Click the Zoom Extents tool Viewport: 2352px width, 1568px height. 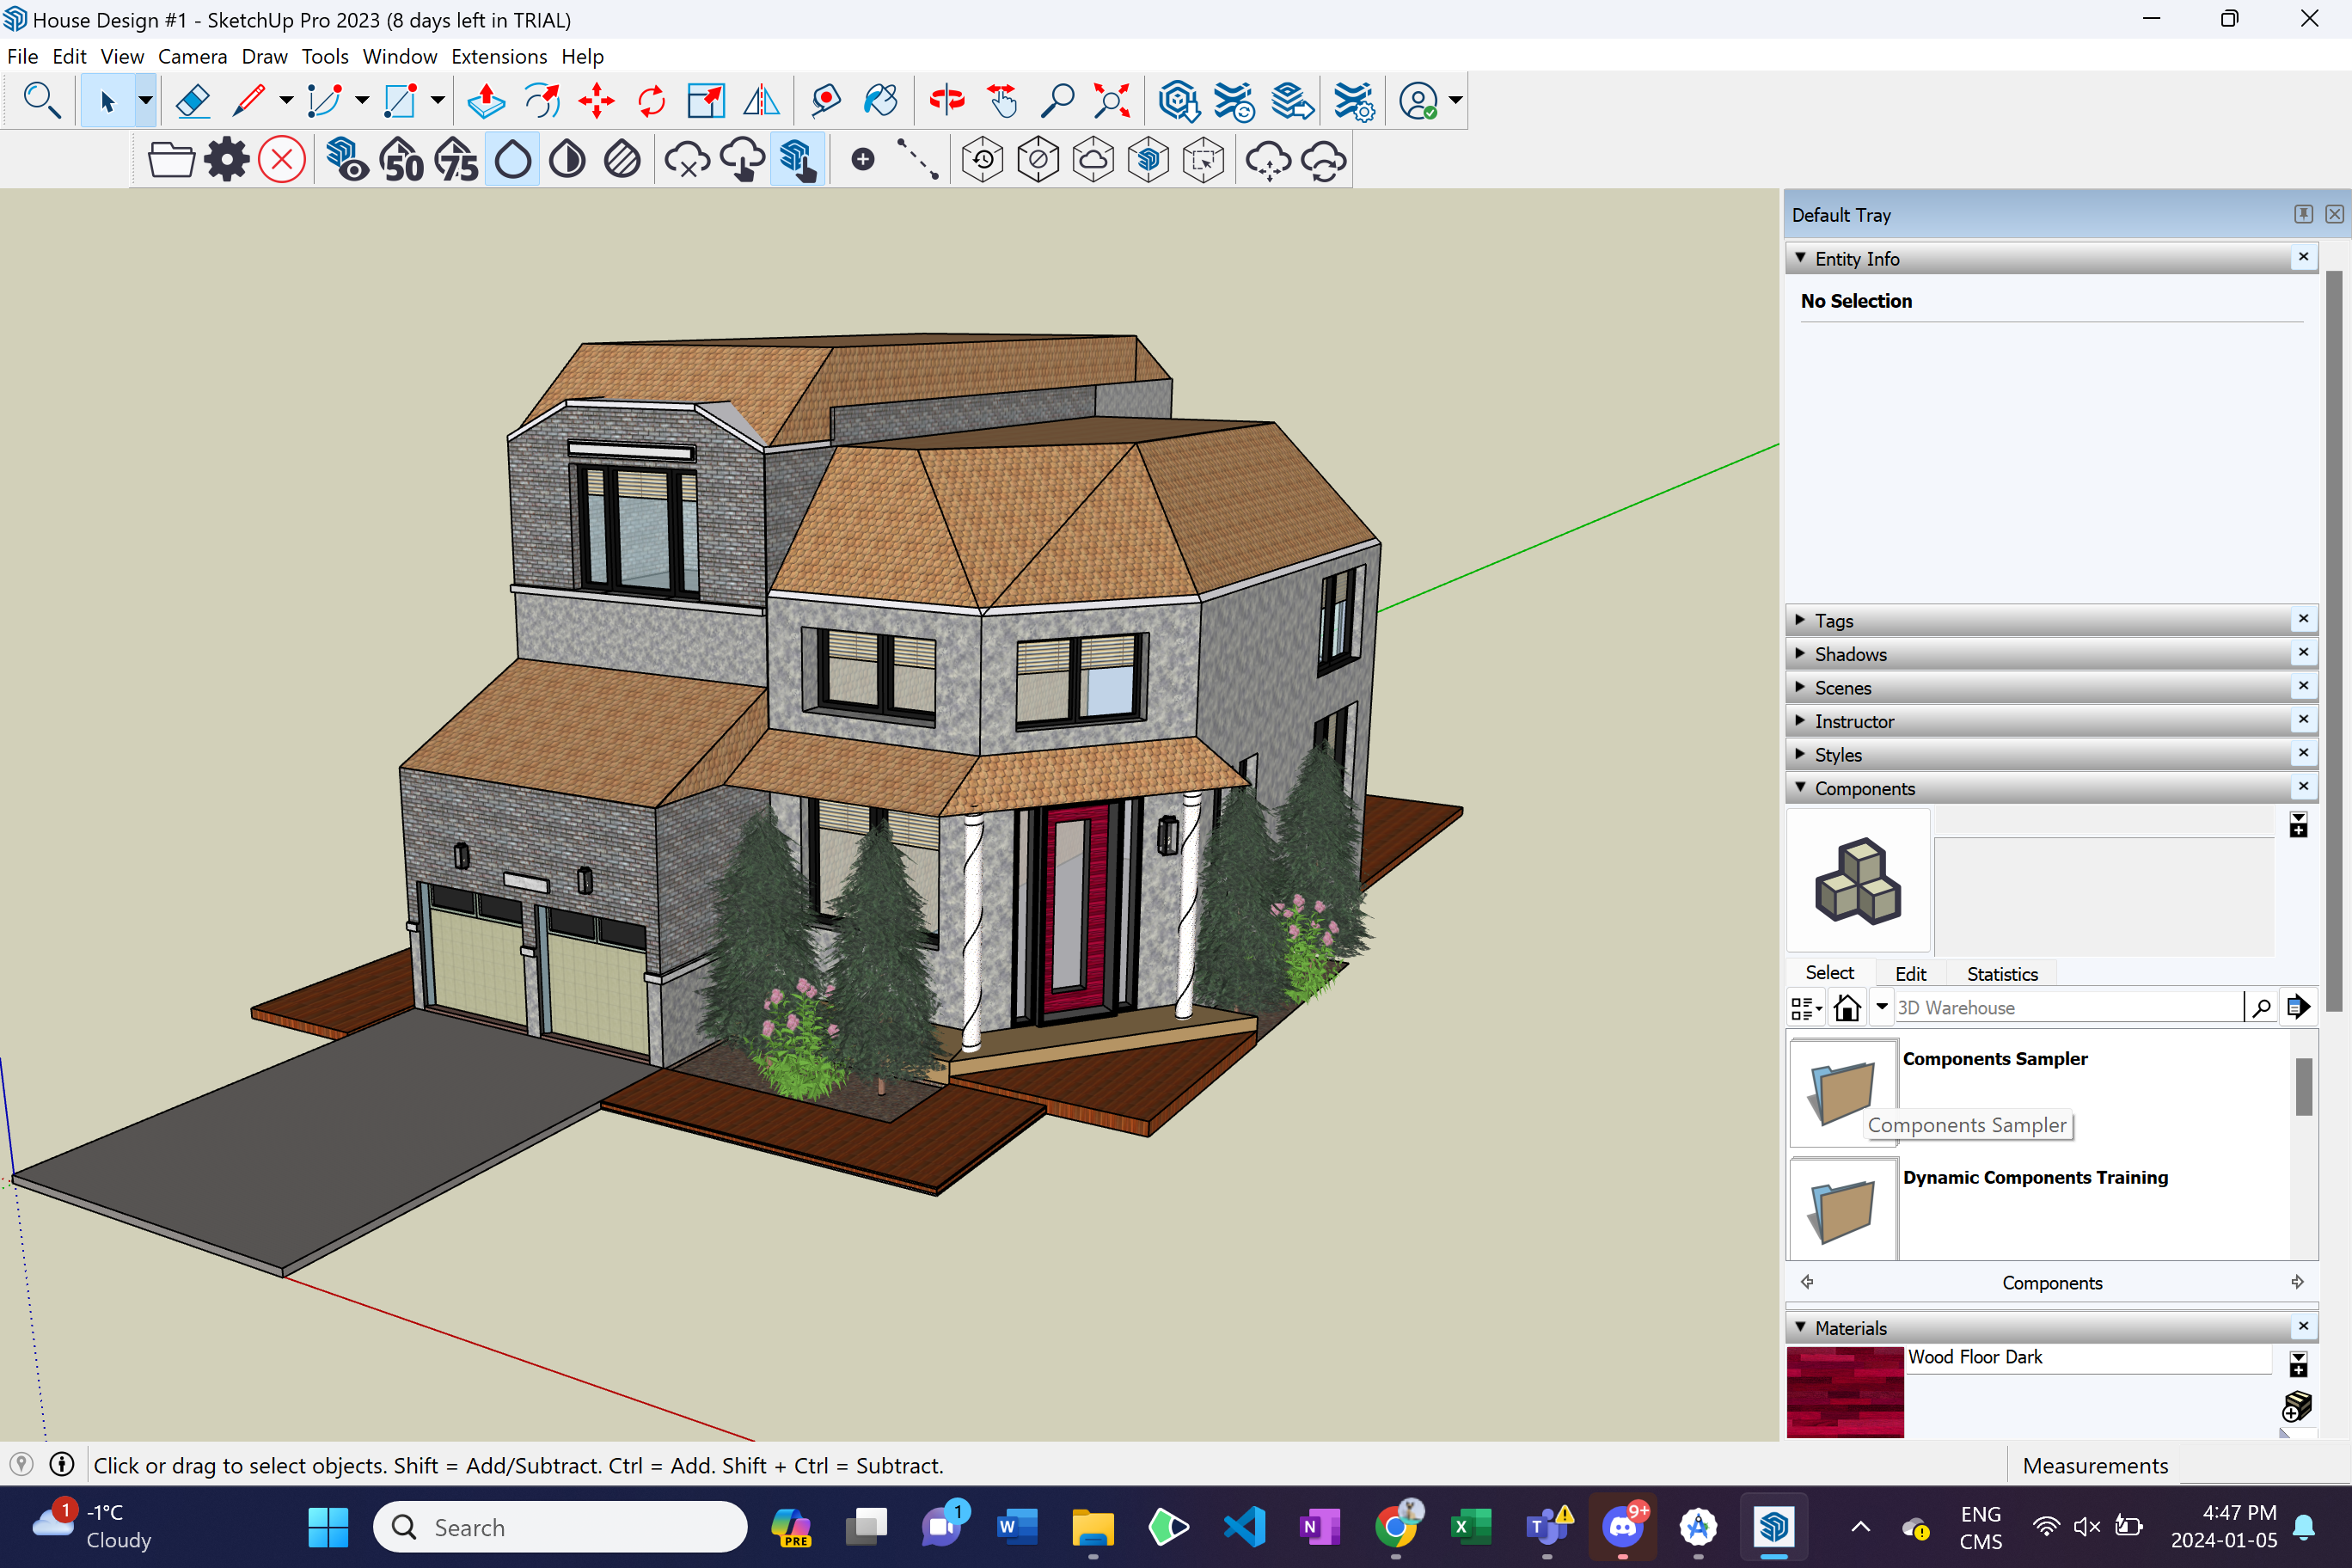click(1112, 100)
